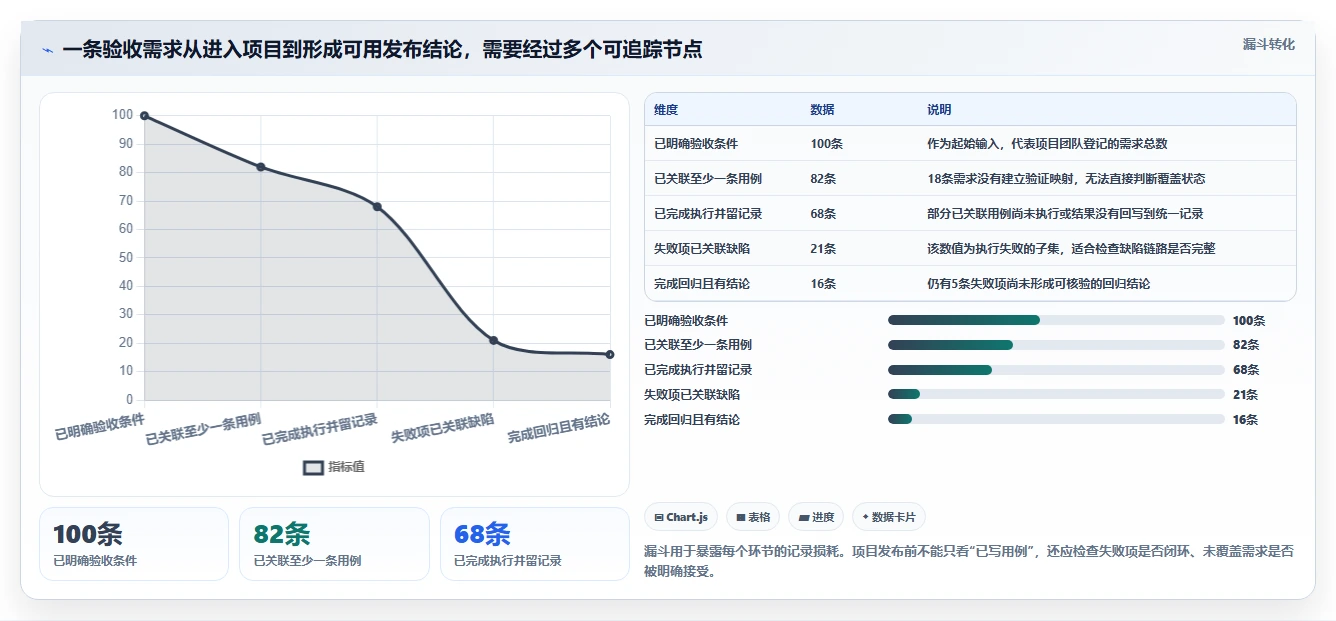Viewport: 1336px width, 621px height.
Task: Click the 数据 table column header
Action: point(822,110)
